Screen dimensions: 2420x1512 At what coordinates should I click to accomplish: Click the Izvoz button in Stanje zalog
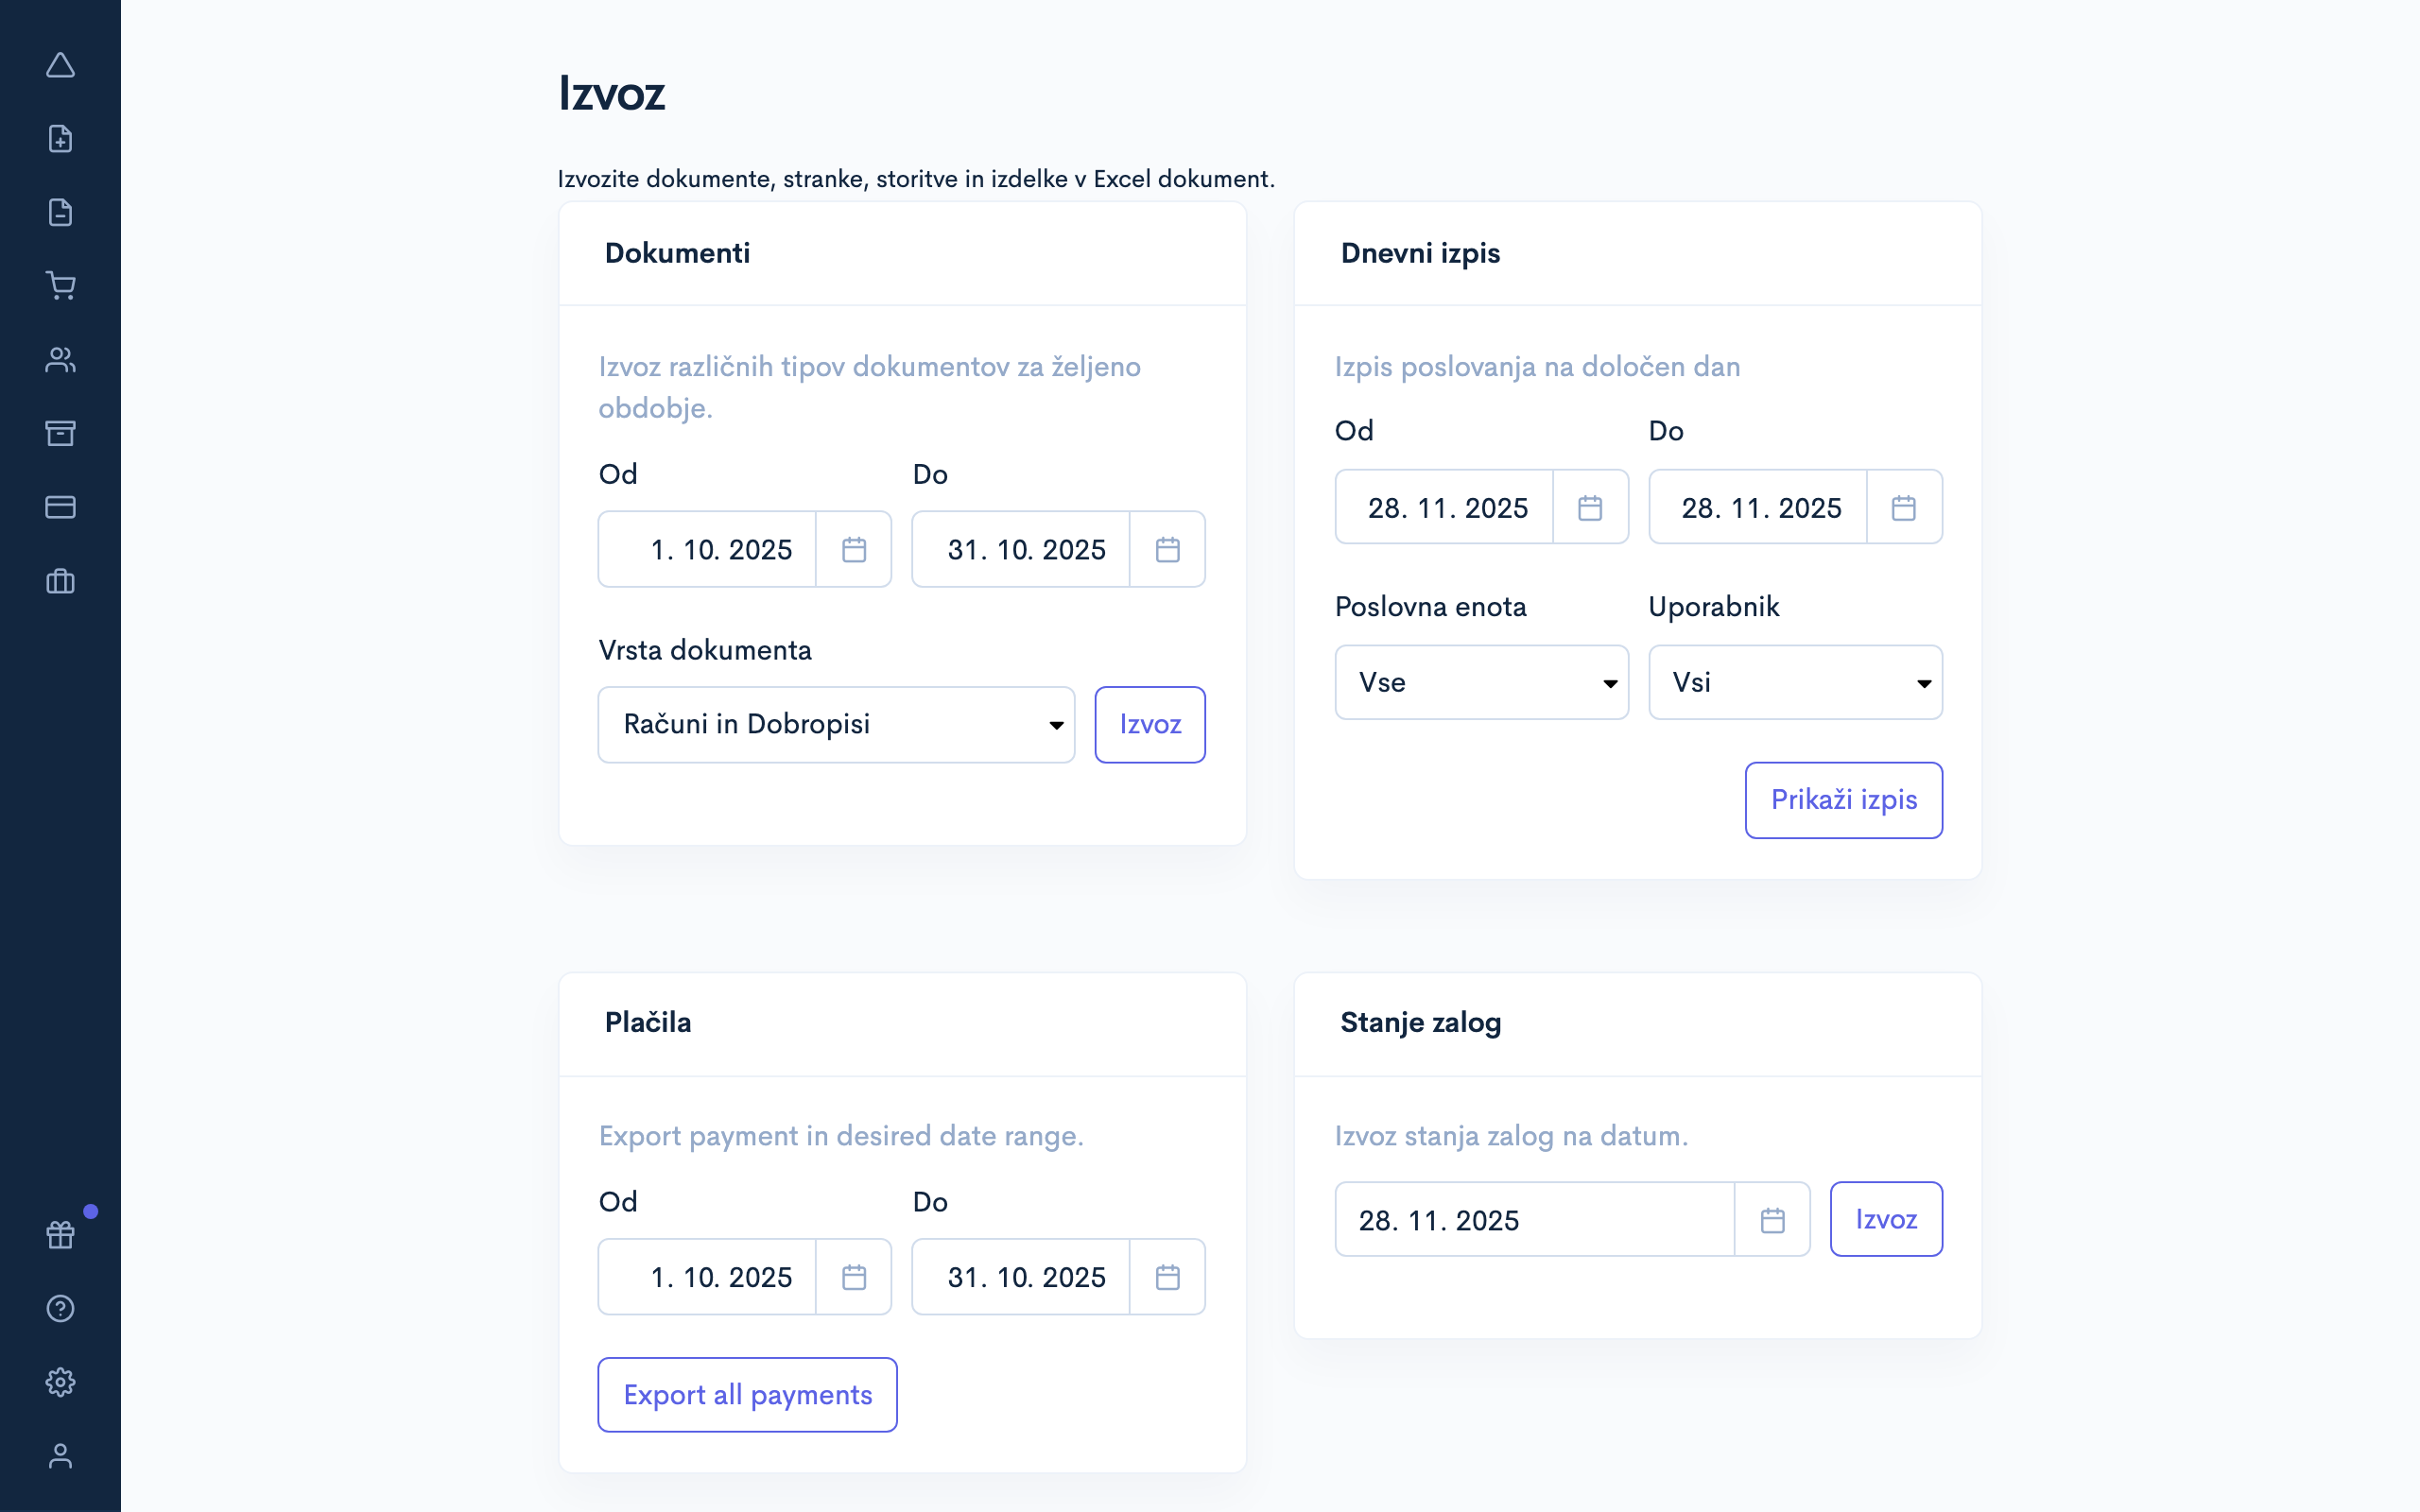(x=1886, y=1220)
